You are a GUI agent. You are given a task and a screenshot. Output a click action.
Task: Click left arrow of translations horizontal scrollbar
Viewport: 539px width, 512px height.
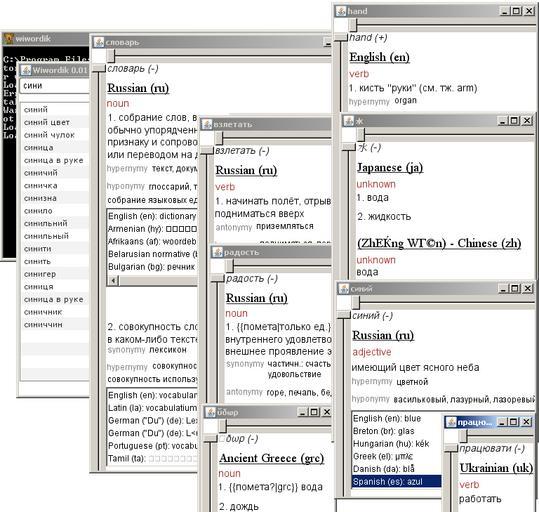(114, 281)
